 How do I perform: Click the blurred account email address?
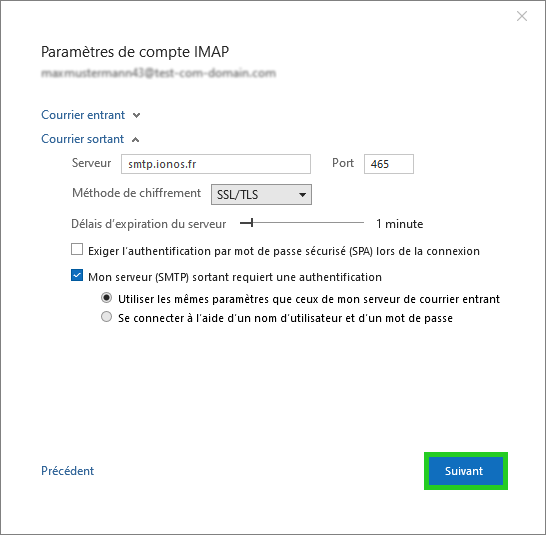pos(158,73)
